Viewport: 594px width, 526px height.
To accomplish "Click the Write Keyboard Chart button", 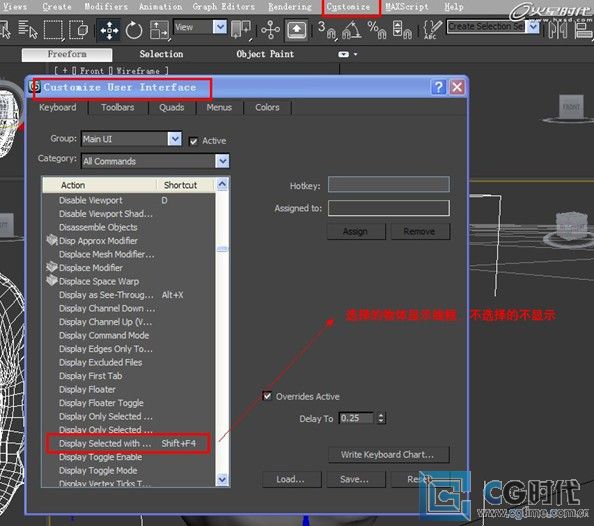I will 388,454.
